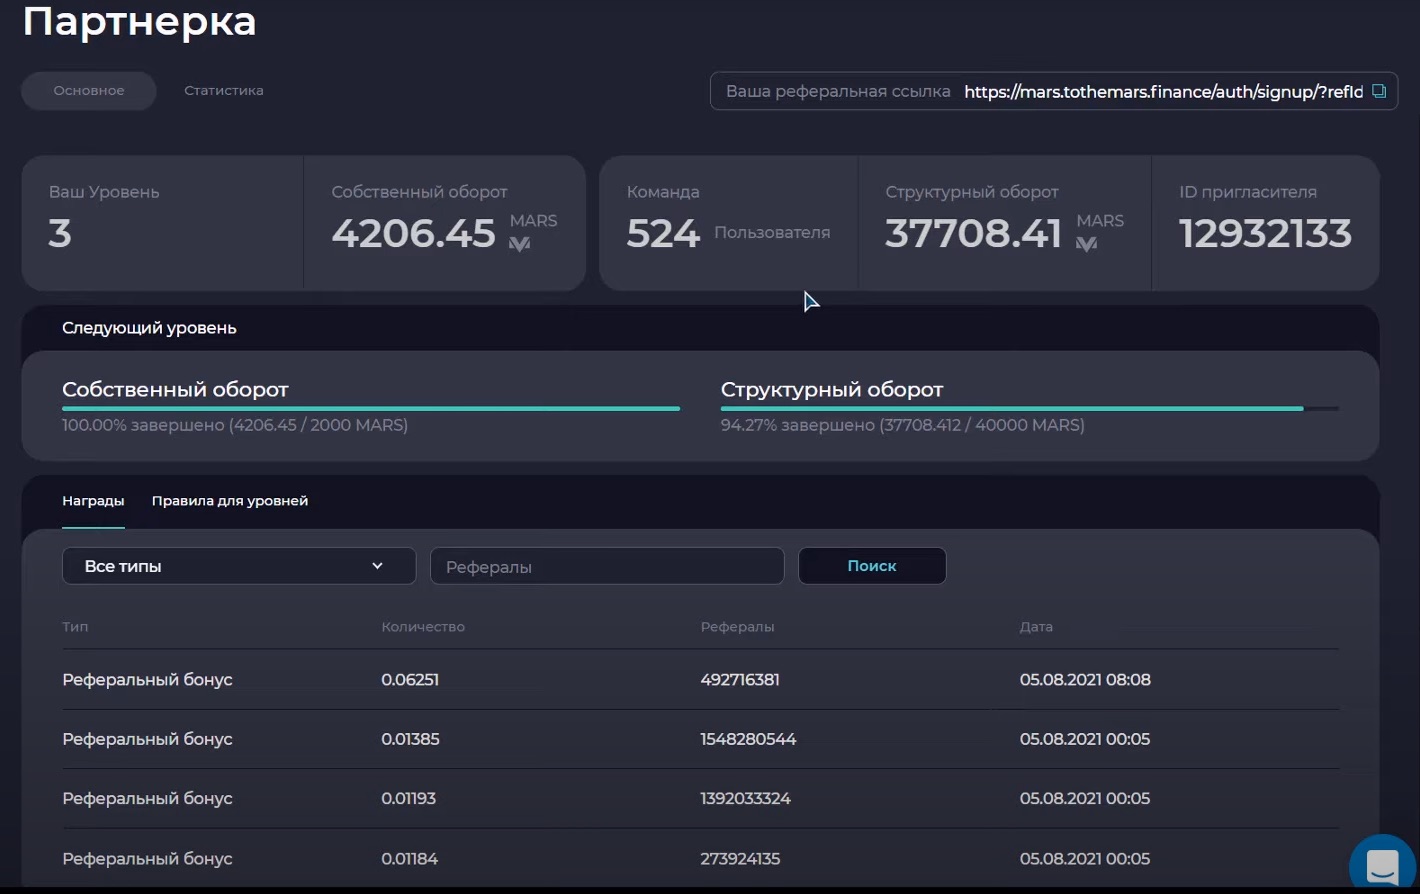Viewport: 1420px width, 894px height.
Task: Open the Награды tab
Action: click(x=93, y=500)
